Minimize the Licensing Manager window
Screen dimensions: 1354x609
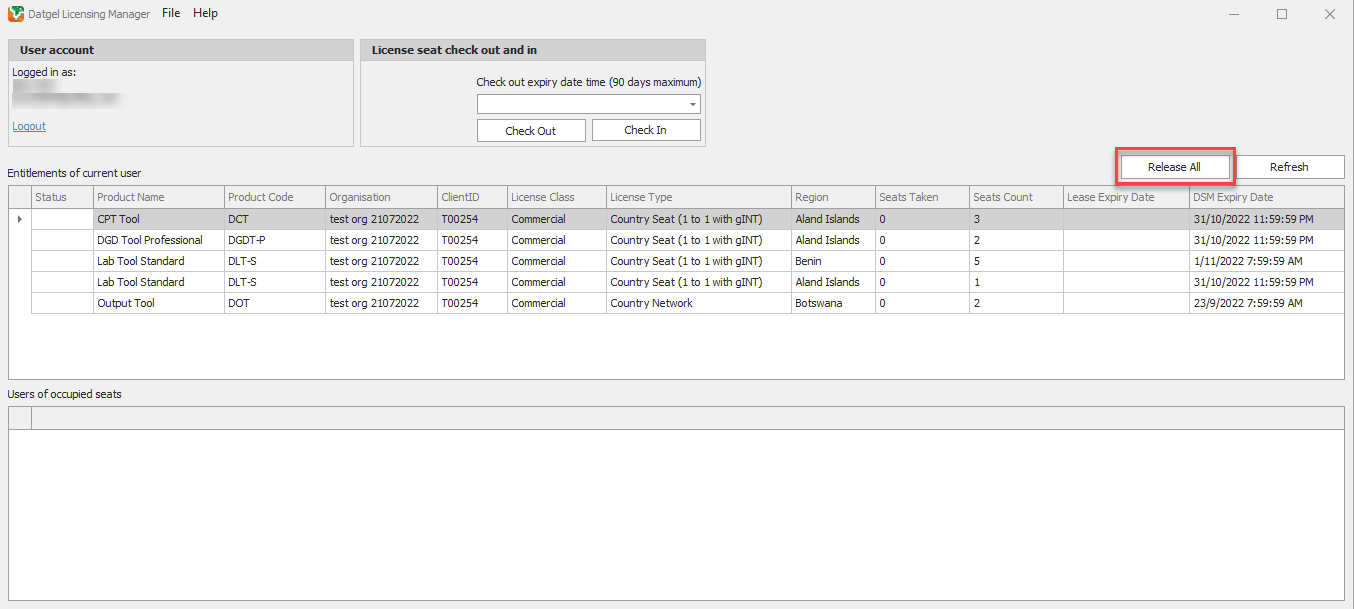pyautogui.click(x=1234, y=14)
